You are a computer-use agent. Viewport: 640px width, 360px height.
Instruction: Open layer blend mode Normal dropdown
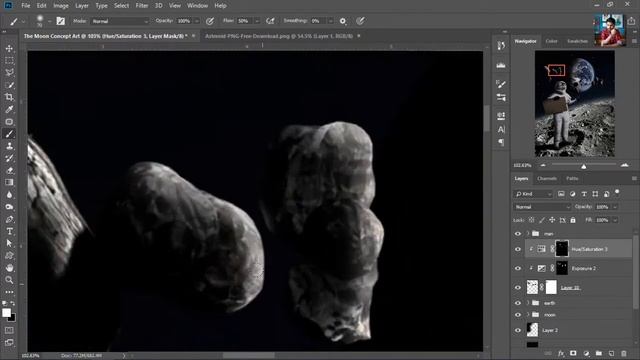[x=542, y=207]
